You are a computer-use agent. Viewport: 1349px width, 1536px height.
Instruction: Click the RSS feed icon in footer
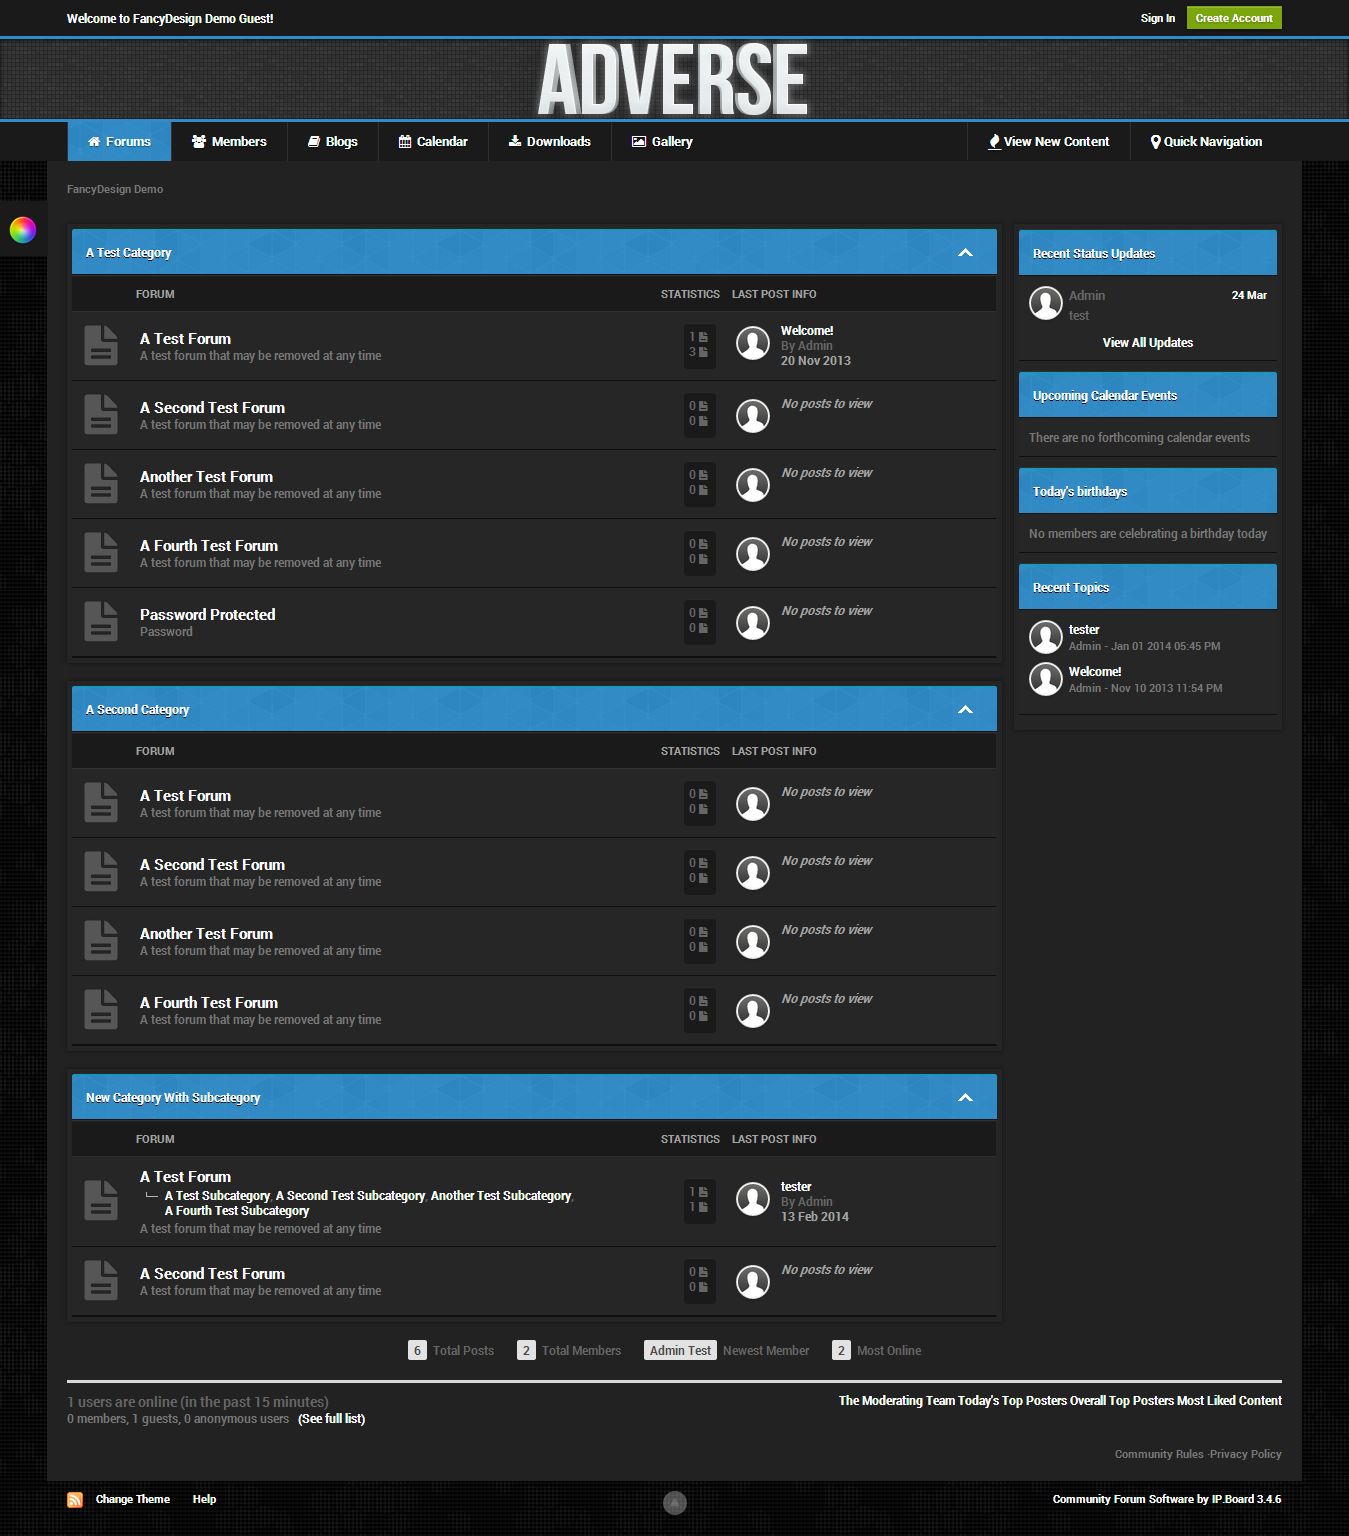[x=75, y=1499]
